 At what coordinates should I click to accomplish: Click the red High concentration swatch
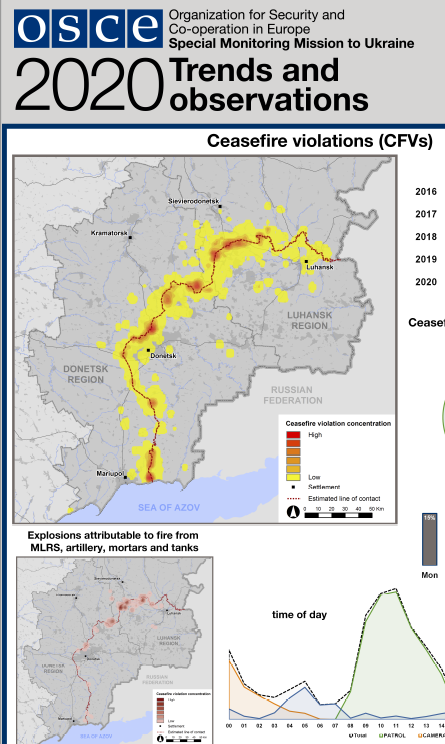point(293,435)
